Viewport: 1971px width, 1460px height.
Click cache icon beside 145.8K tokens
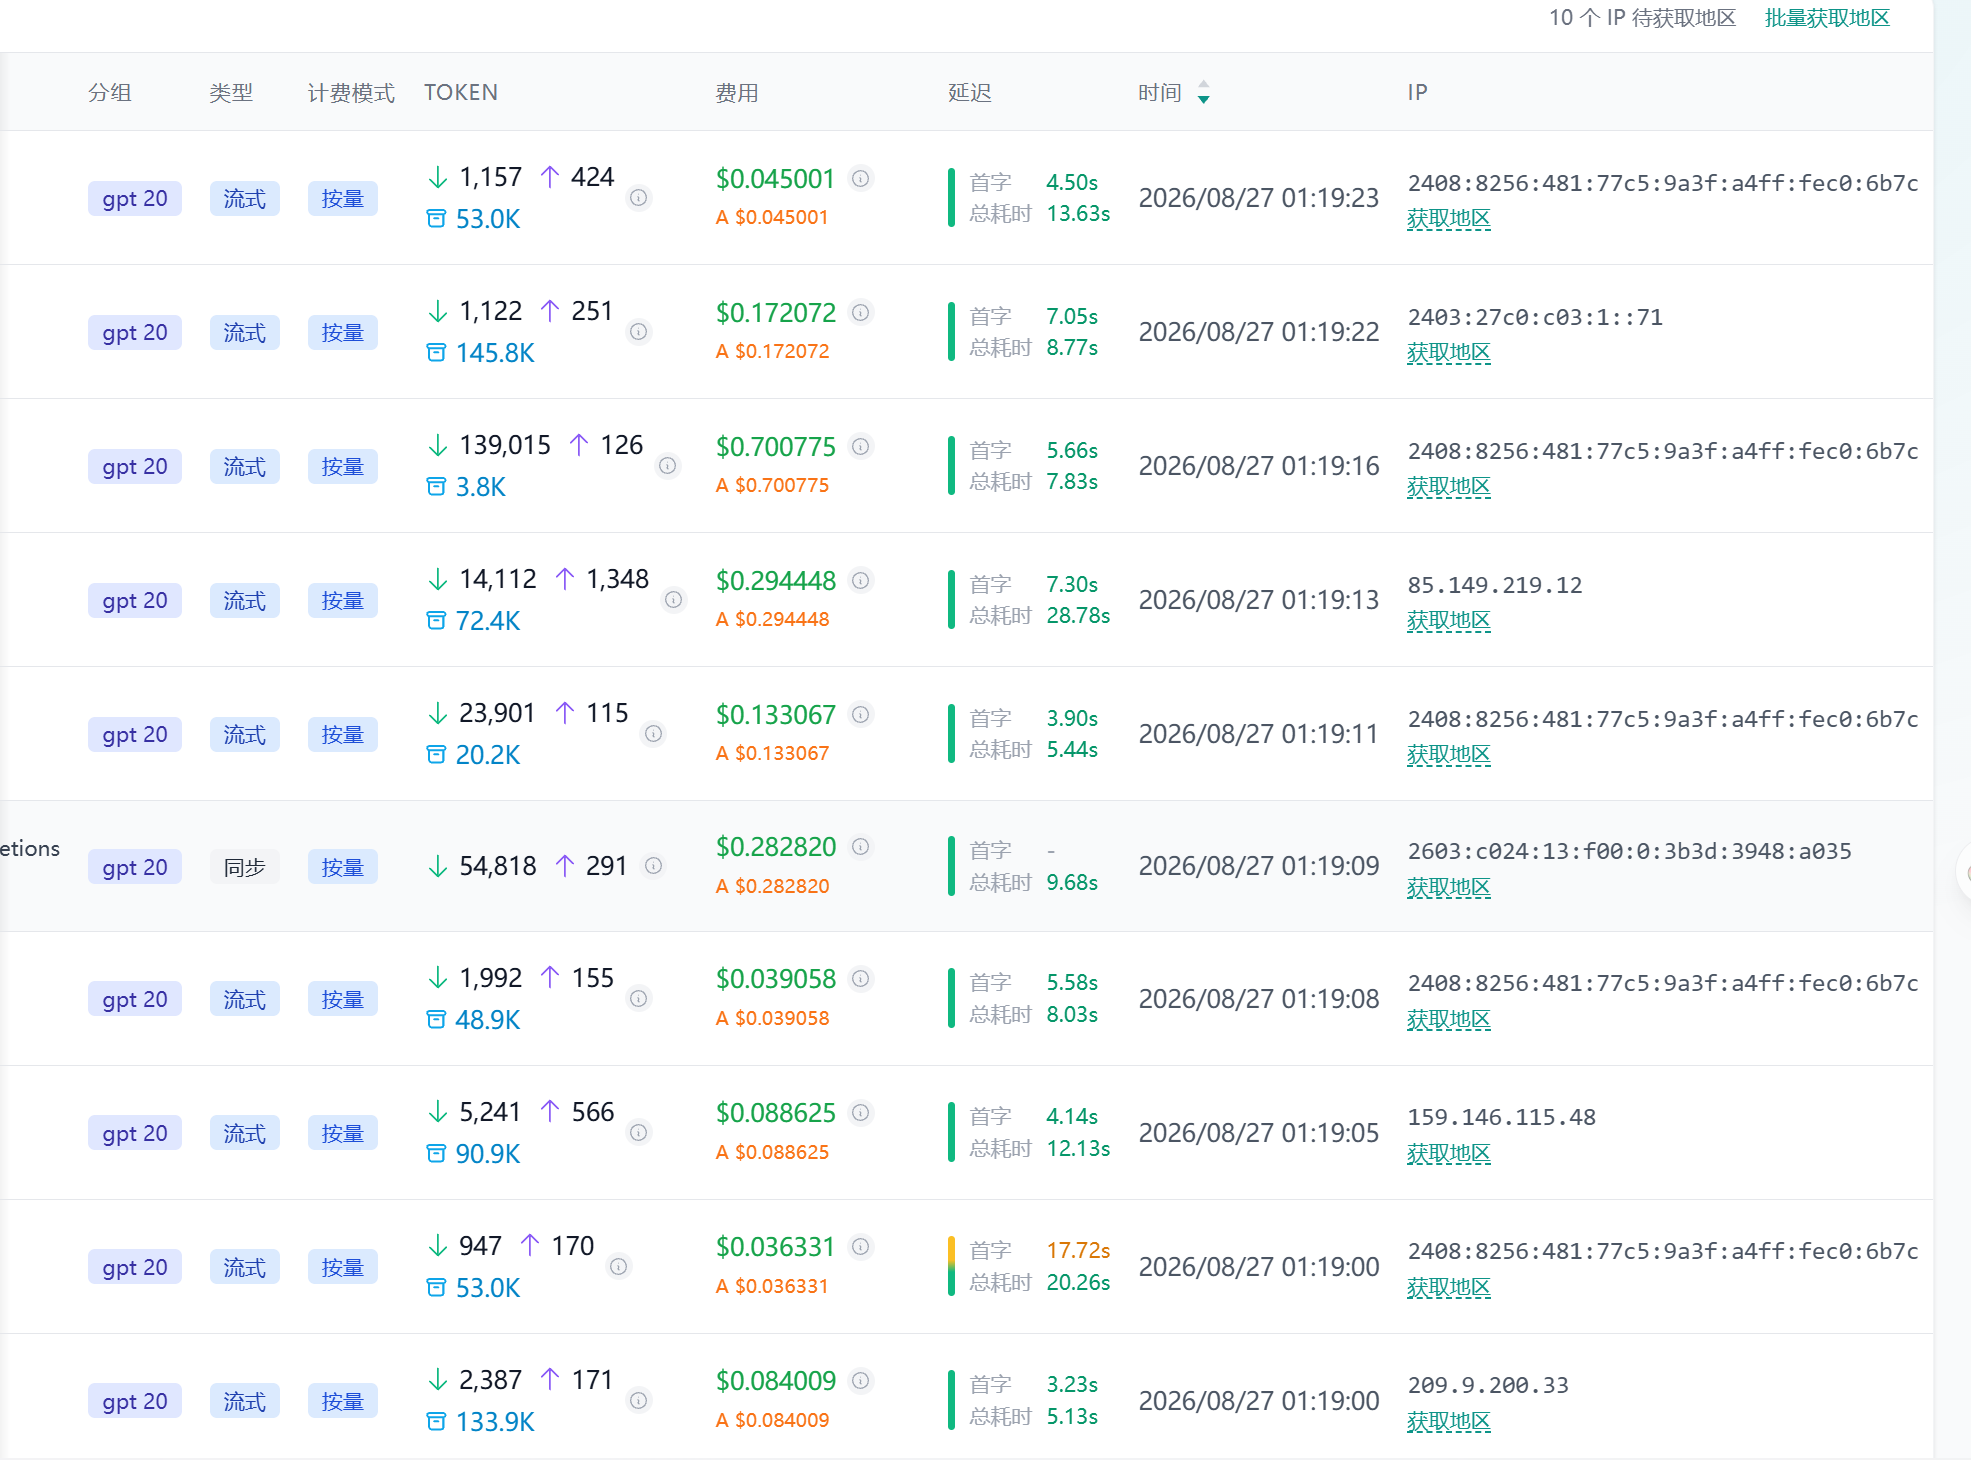(436, 353)
